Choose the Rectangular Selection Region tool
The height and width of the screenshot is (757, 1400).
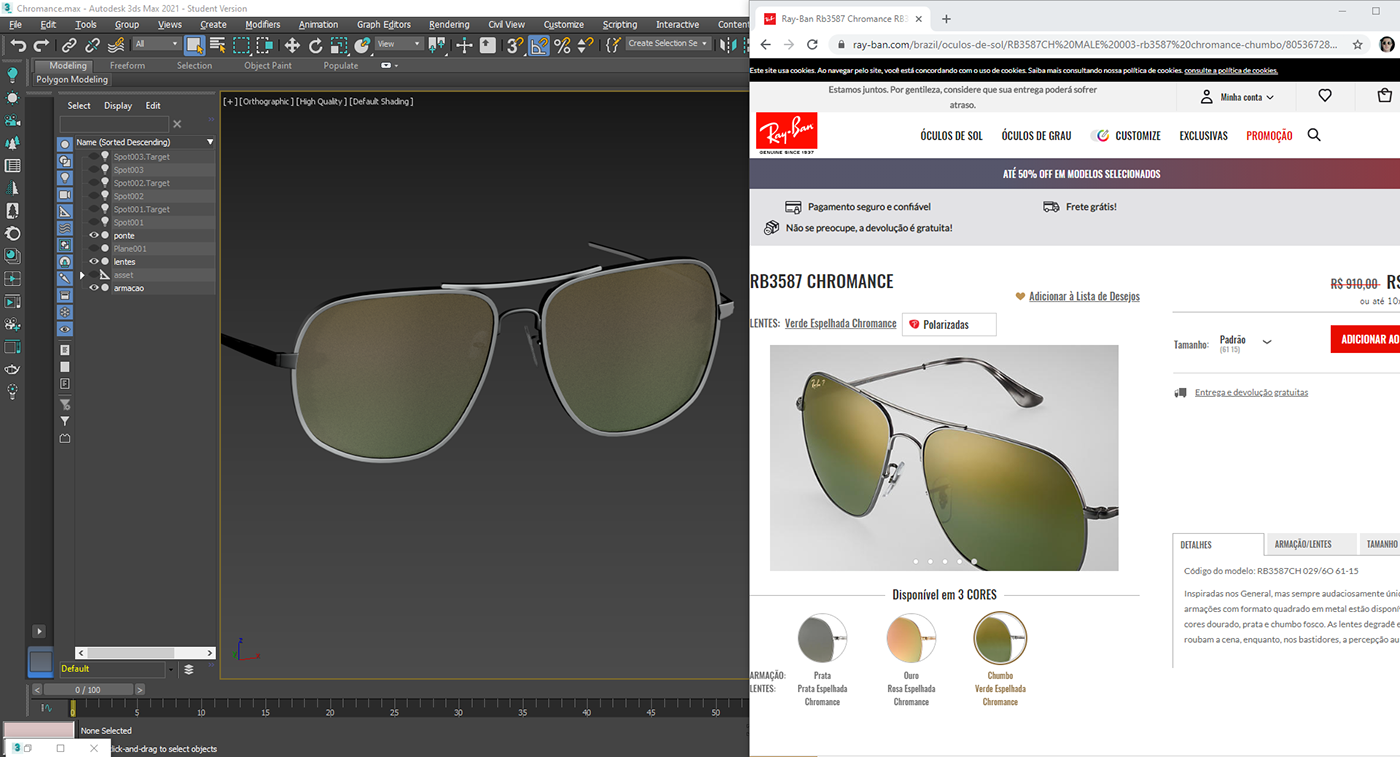pyautogui.click(x=241, y=45)
